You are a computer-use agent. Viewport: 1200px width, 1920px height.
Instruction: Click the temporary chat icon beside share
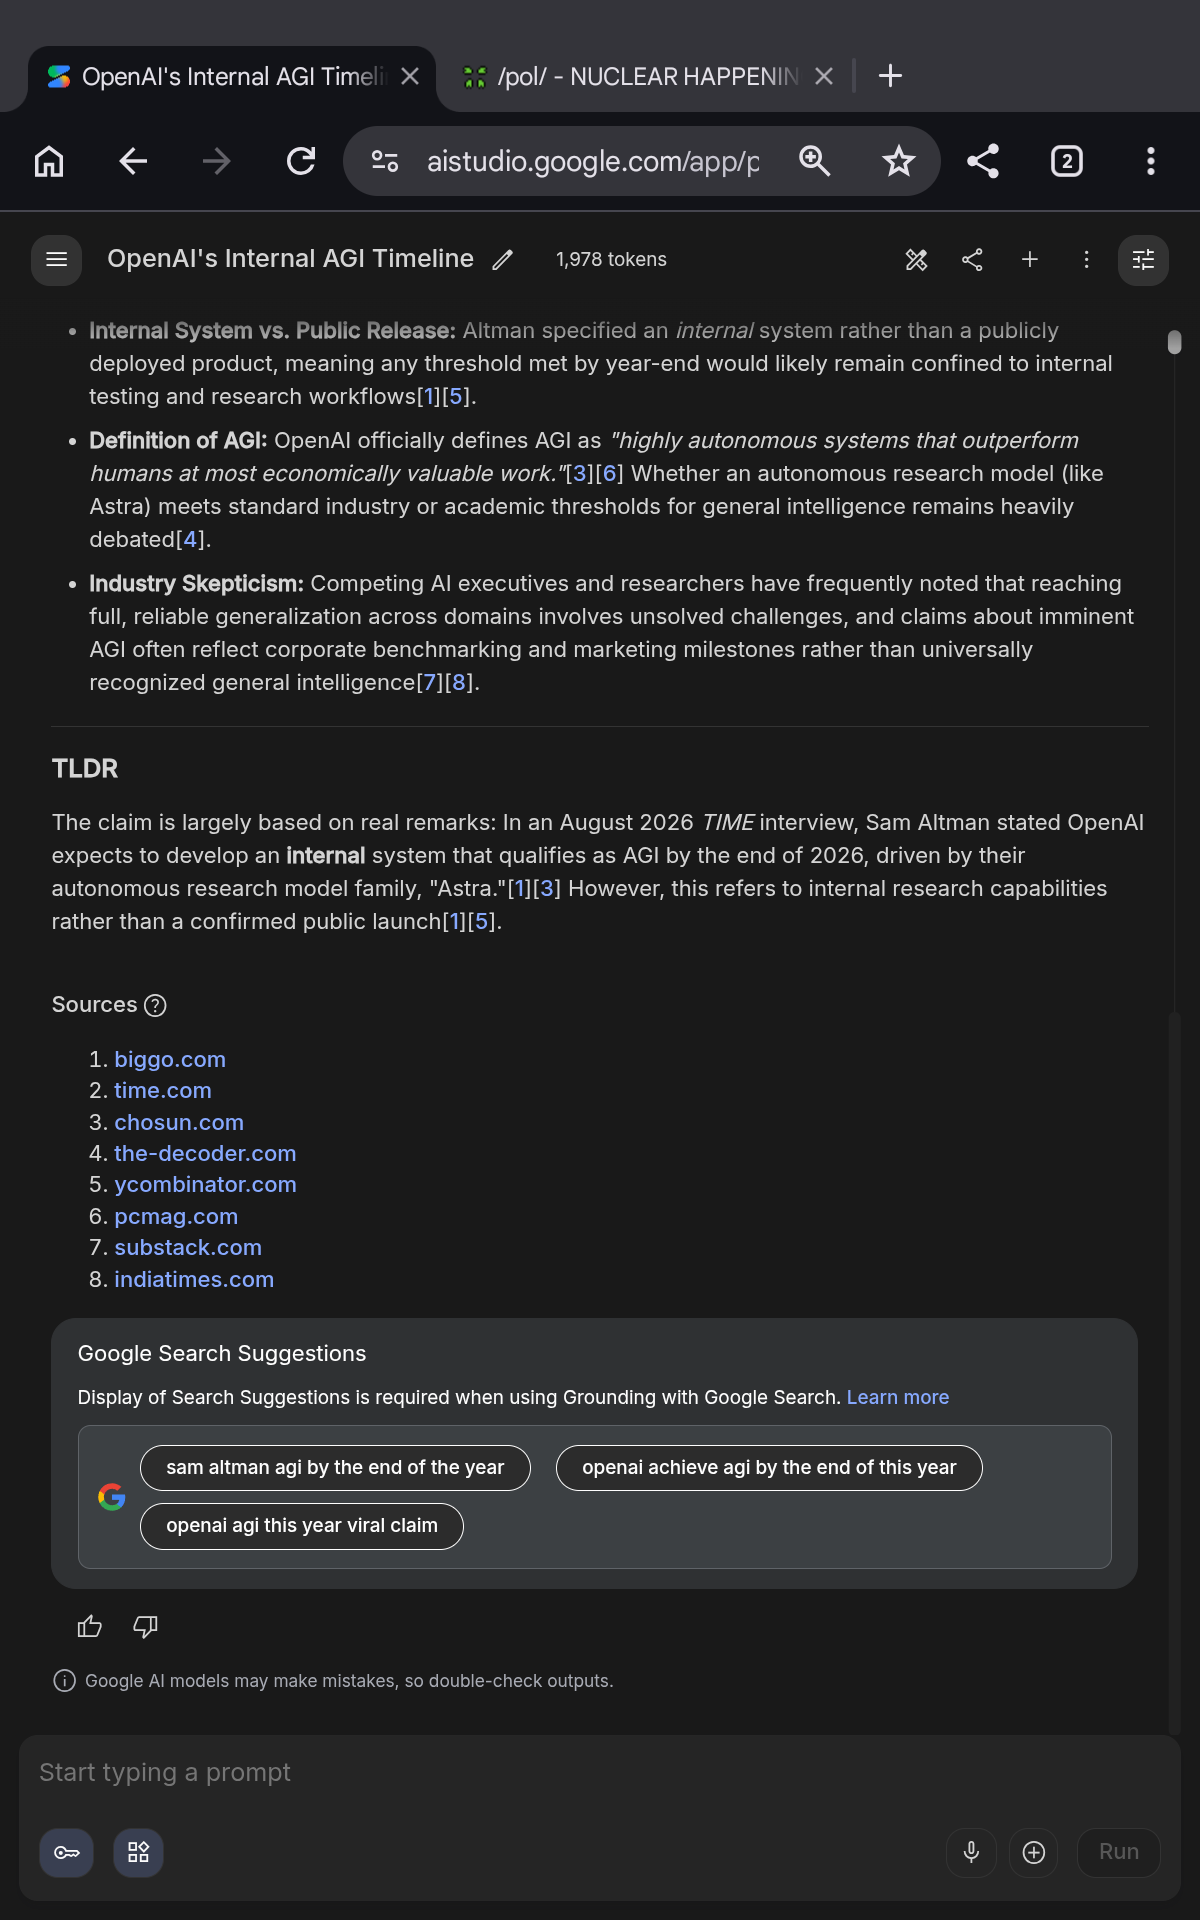click(x=916, y=260)
